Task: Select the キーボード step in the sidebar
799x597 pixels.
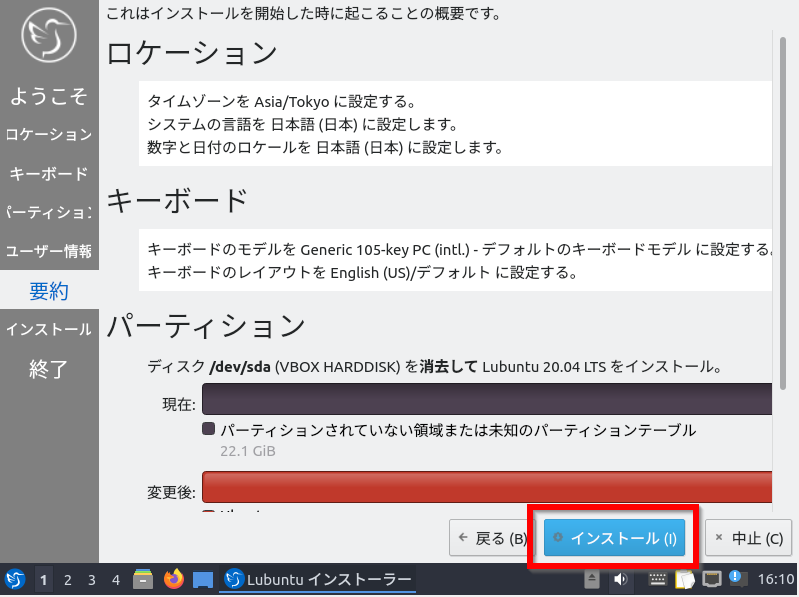Action: (49, 174)
